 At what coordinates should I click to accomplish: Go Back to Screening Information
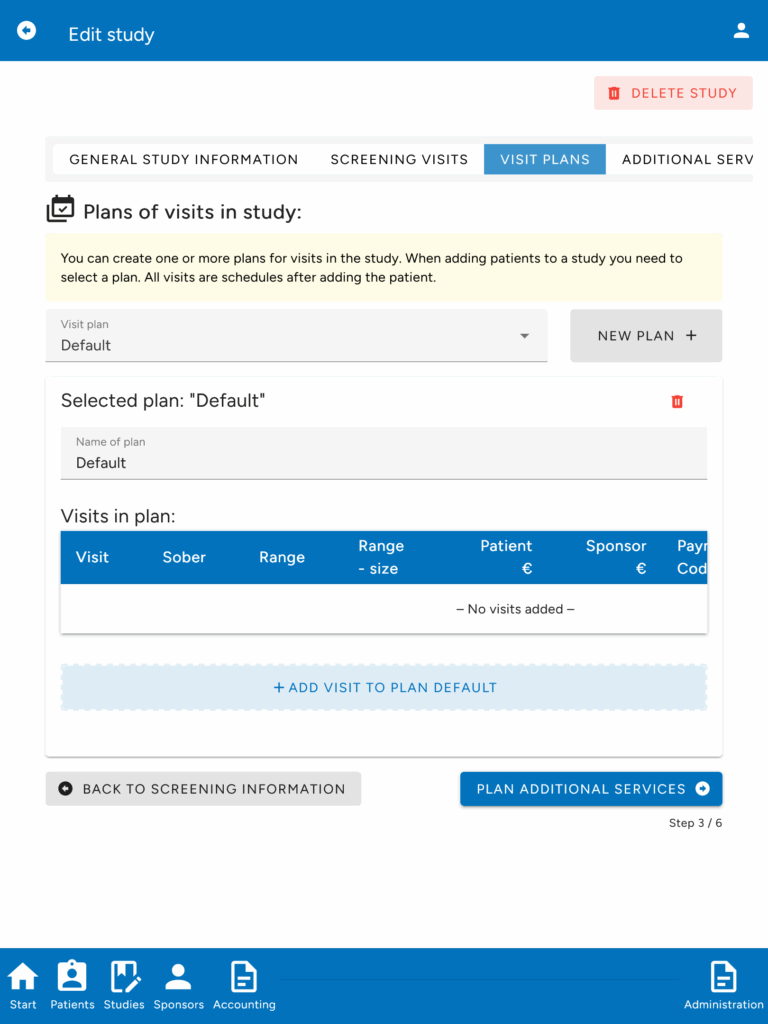203,789
